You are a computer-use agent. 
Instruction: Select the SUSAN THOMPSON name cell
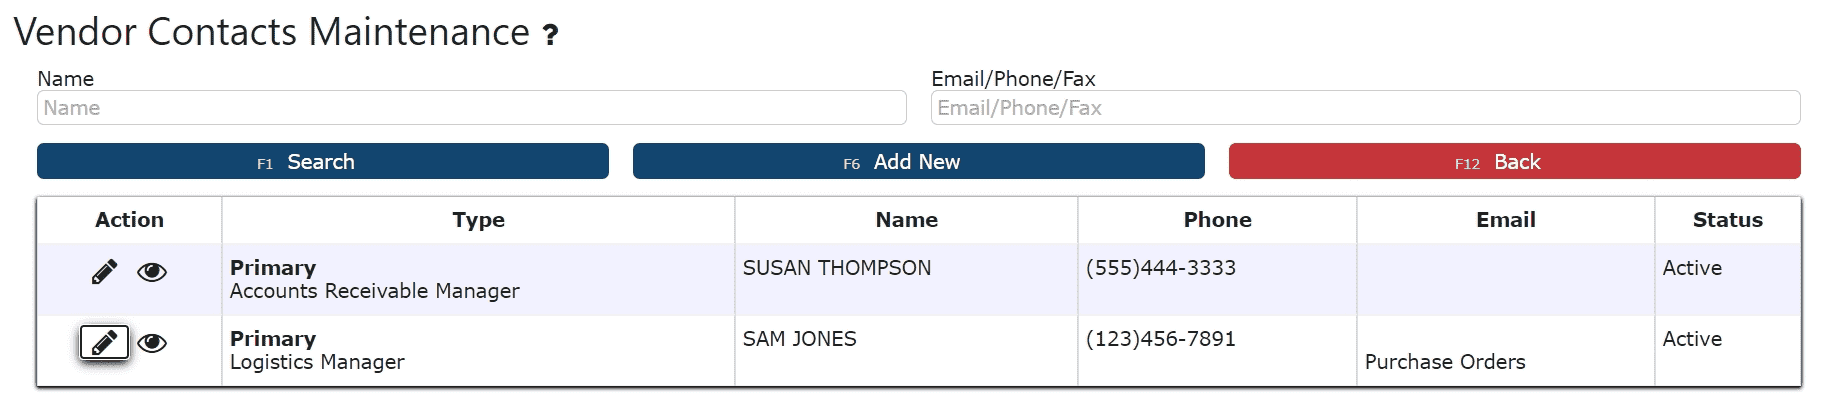[x=837, y=268]
